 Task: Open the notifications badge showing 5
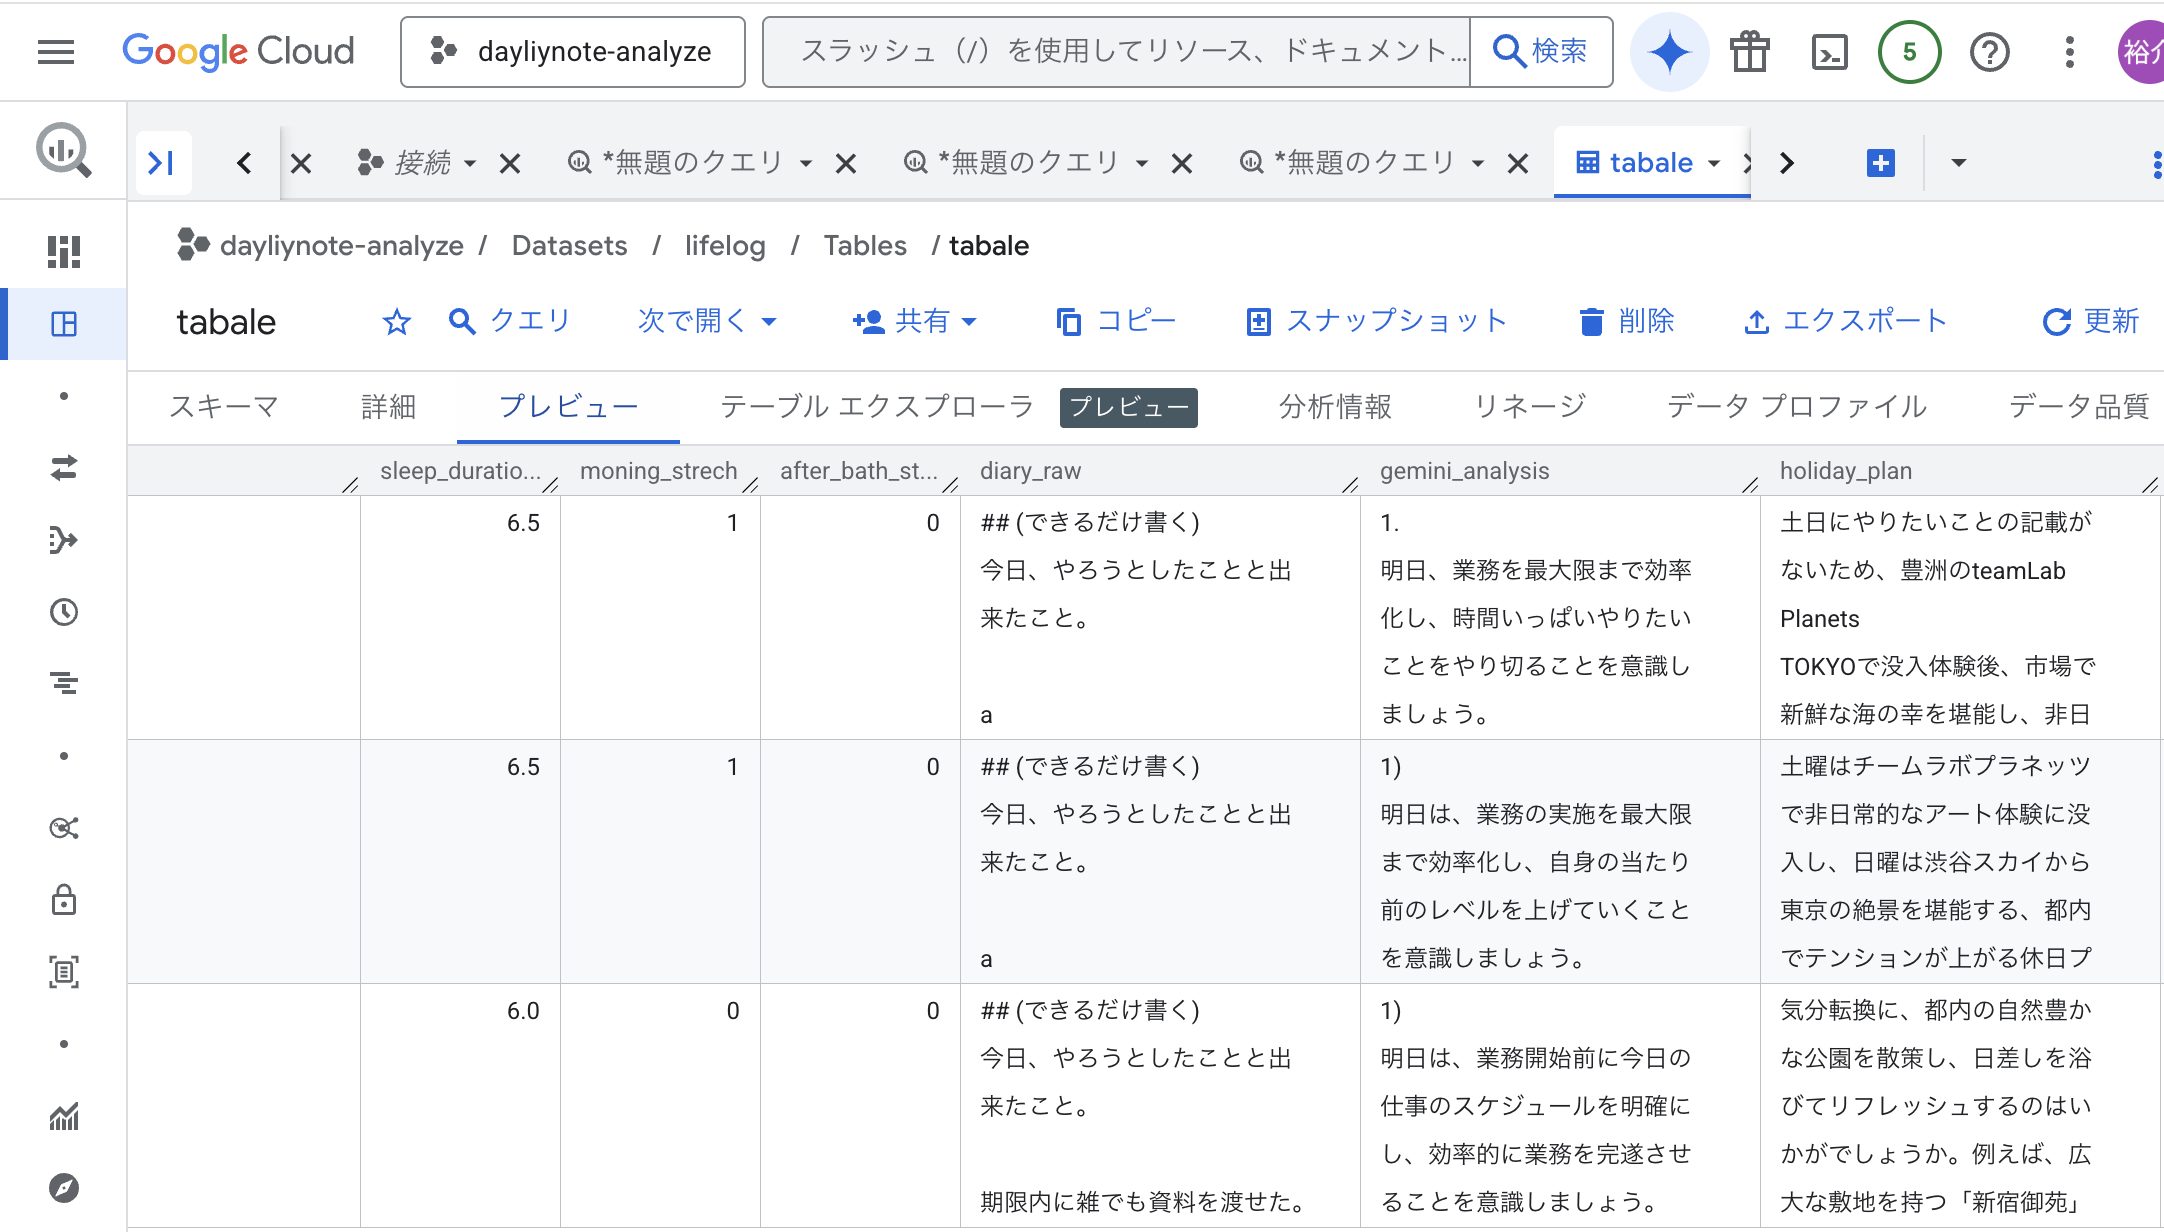point(1909,52)
